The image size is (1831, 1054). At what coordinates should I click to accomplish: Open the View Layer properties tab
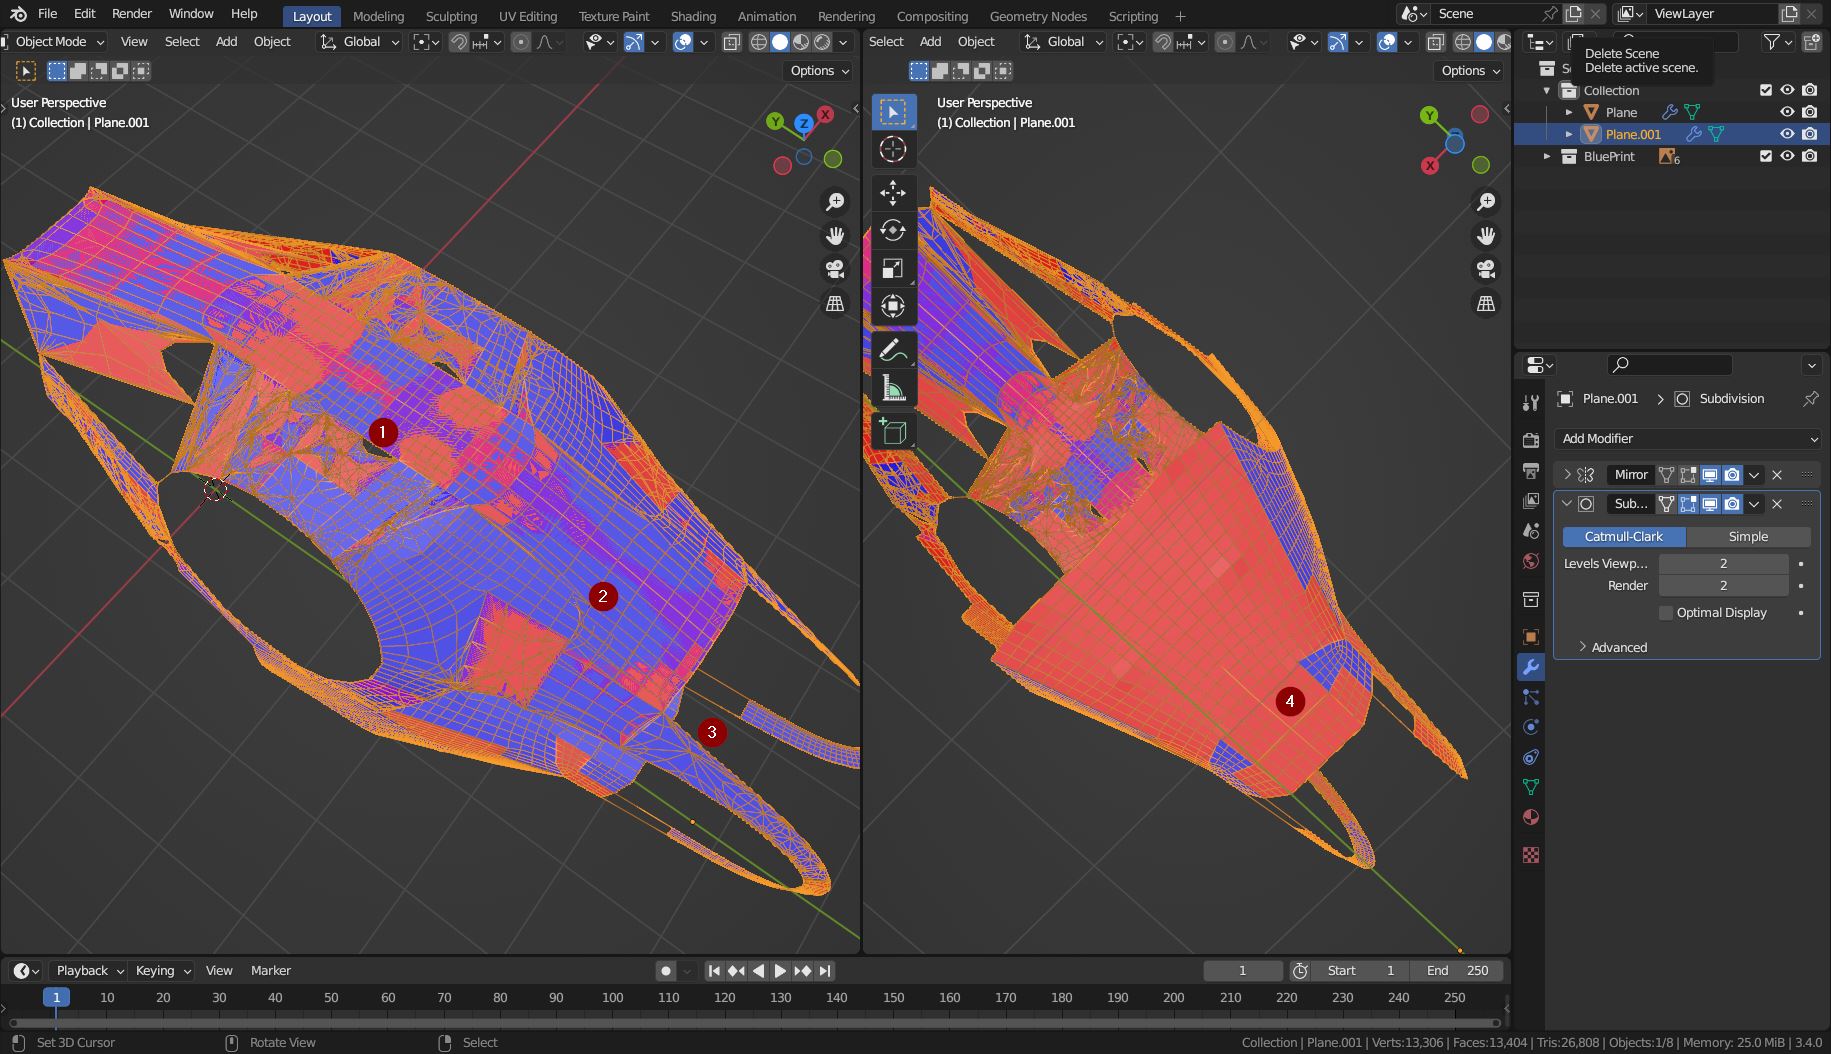pyautogui.click(x=1530, y=500)
